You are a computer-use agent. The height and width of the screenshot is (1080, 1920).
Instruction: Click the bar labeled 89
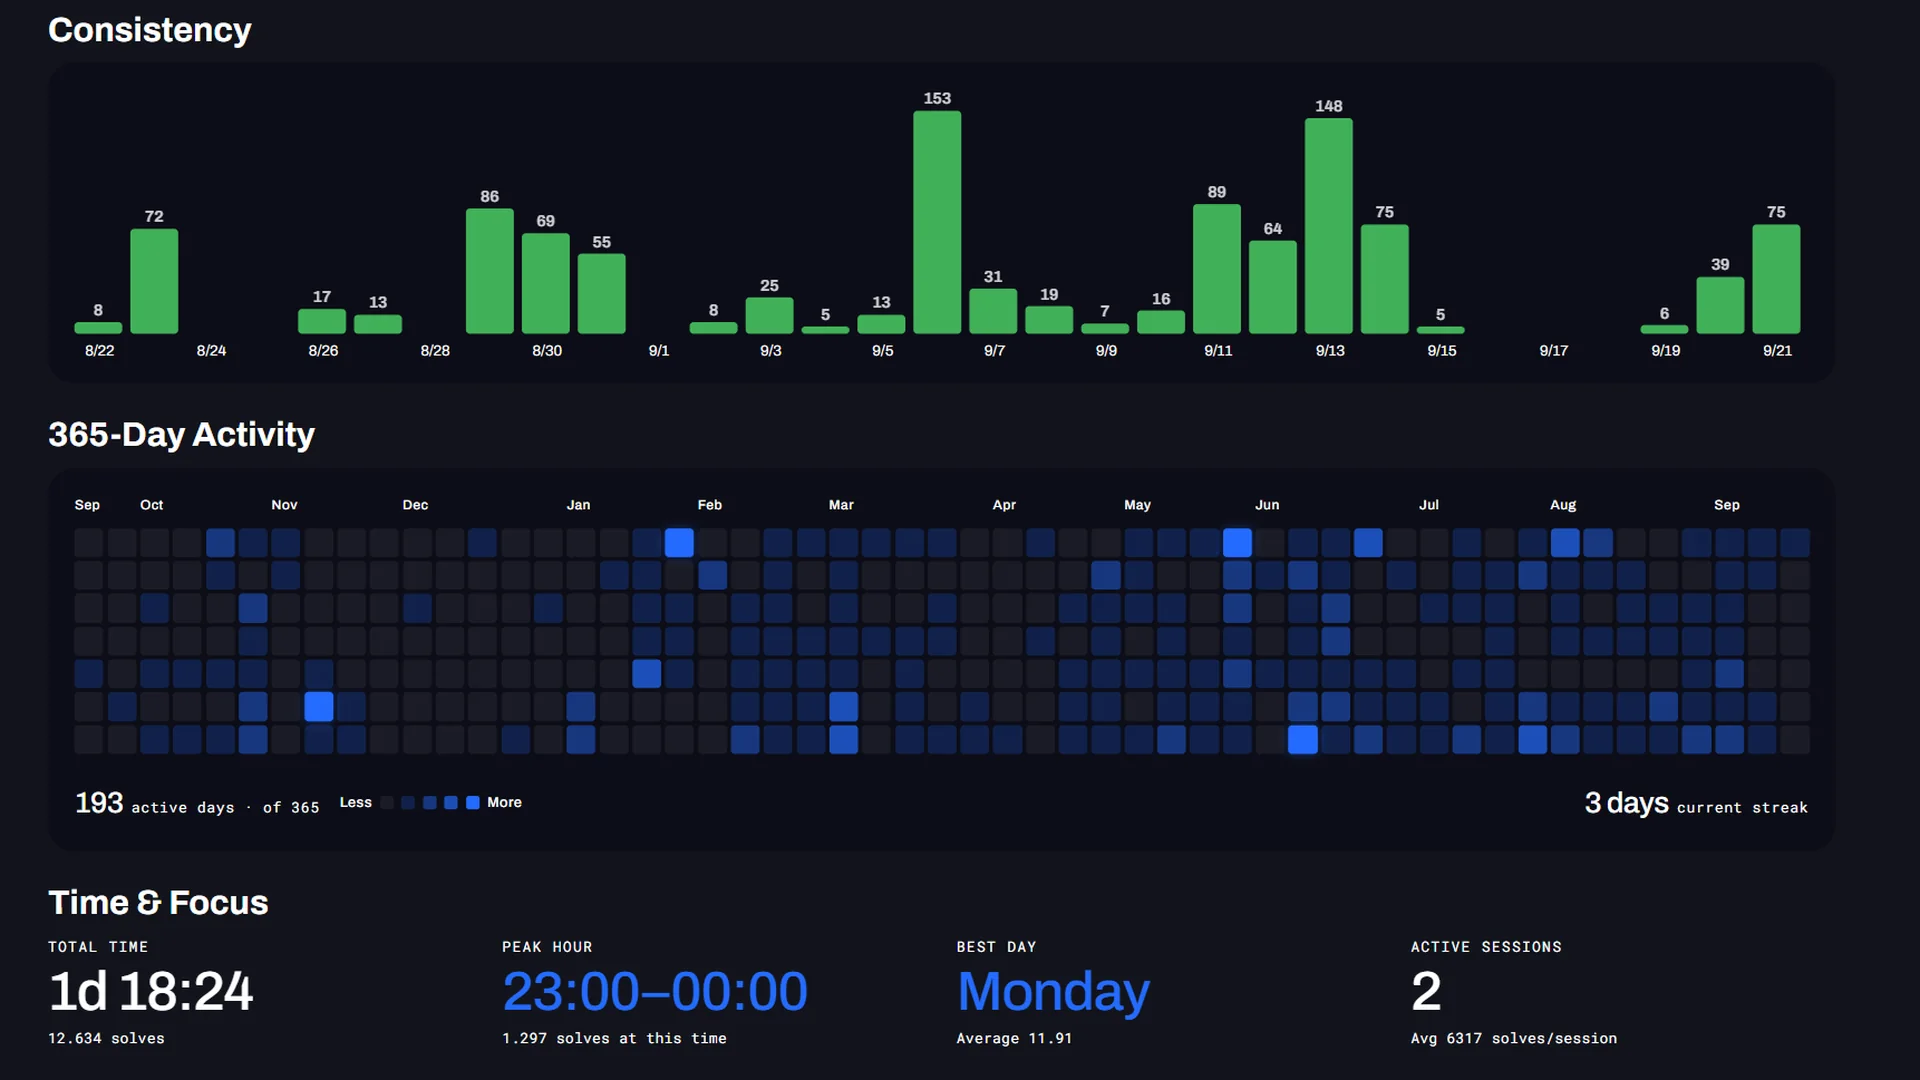click(1217, 269)
